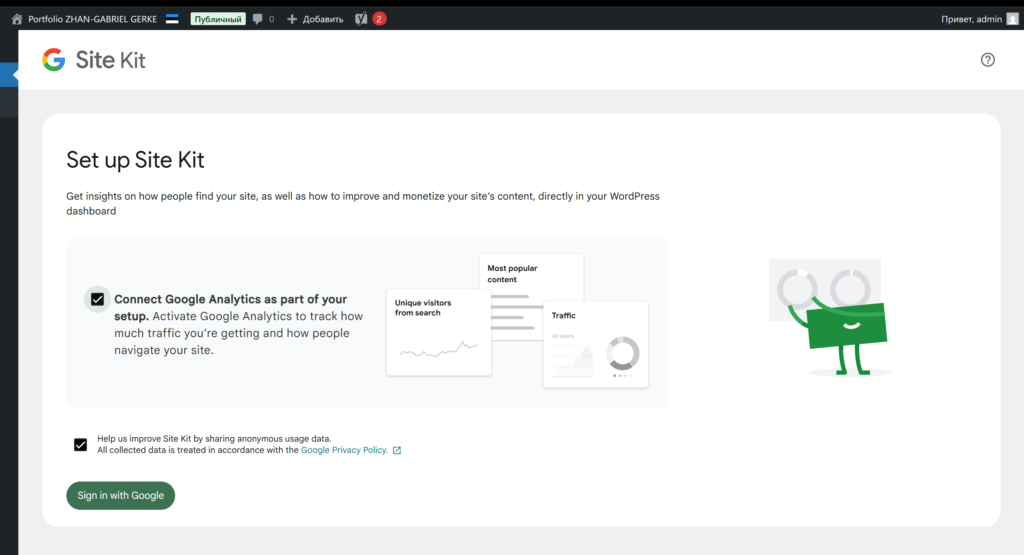The image size is (1024, 555).
Task: Open the Google Privacy Policy link
Action: [x=344, y=450]
